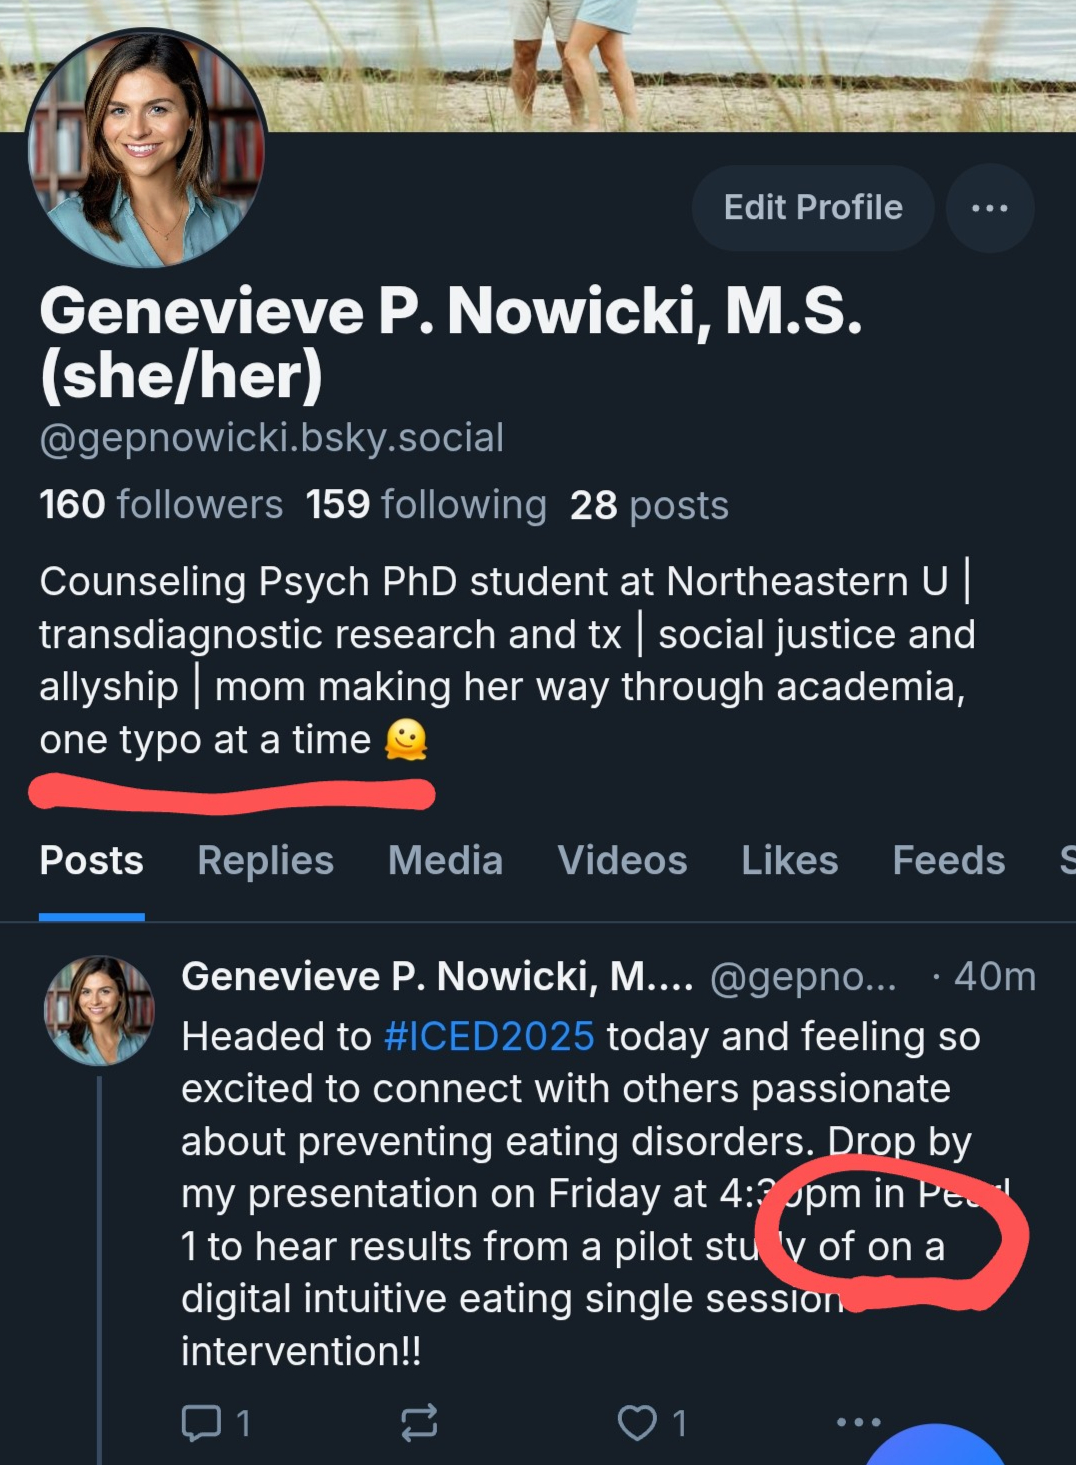Repost the #ICED2025 post
Screen dimensions: 1076x1465
point(419,1422)
